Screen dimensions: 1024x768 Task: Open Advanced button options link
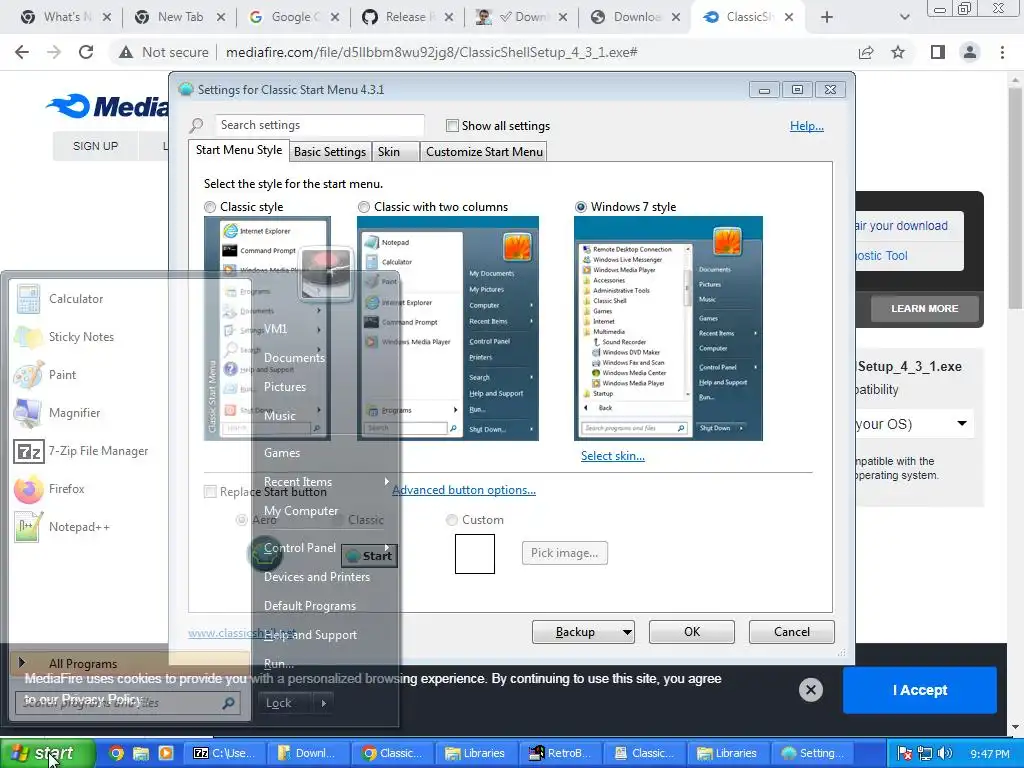tap(464, 490)
